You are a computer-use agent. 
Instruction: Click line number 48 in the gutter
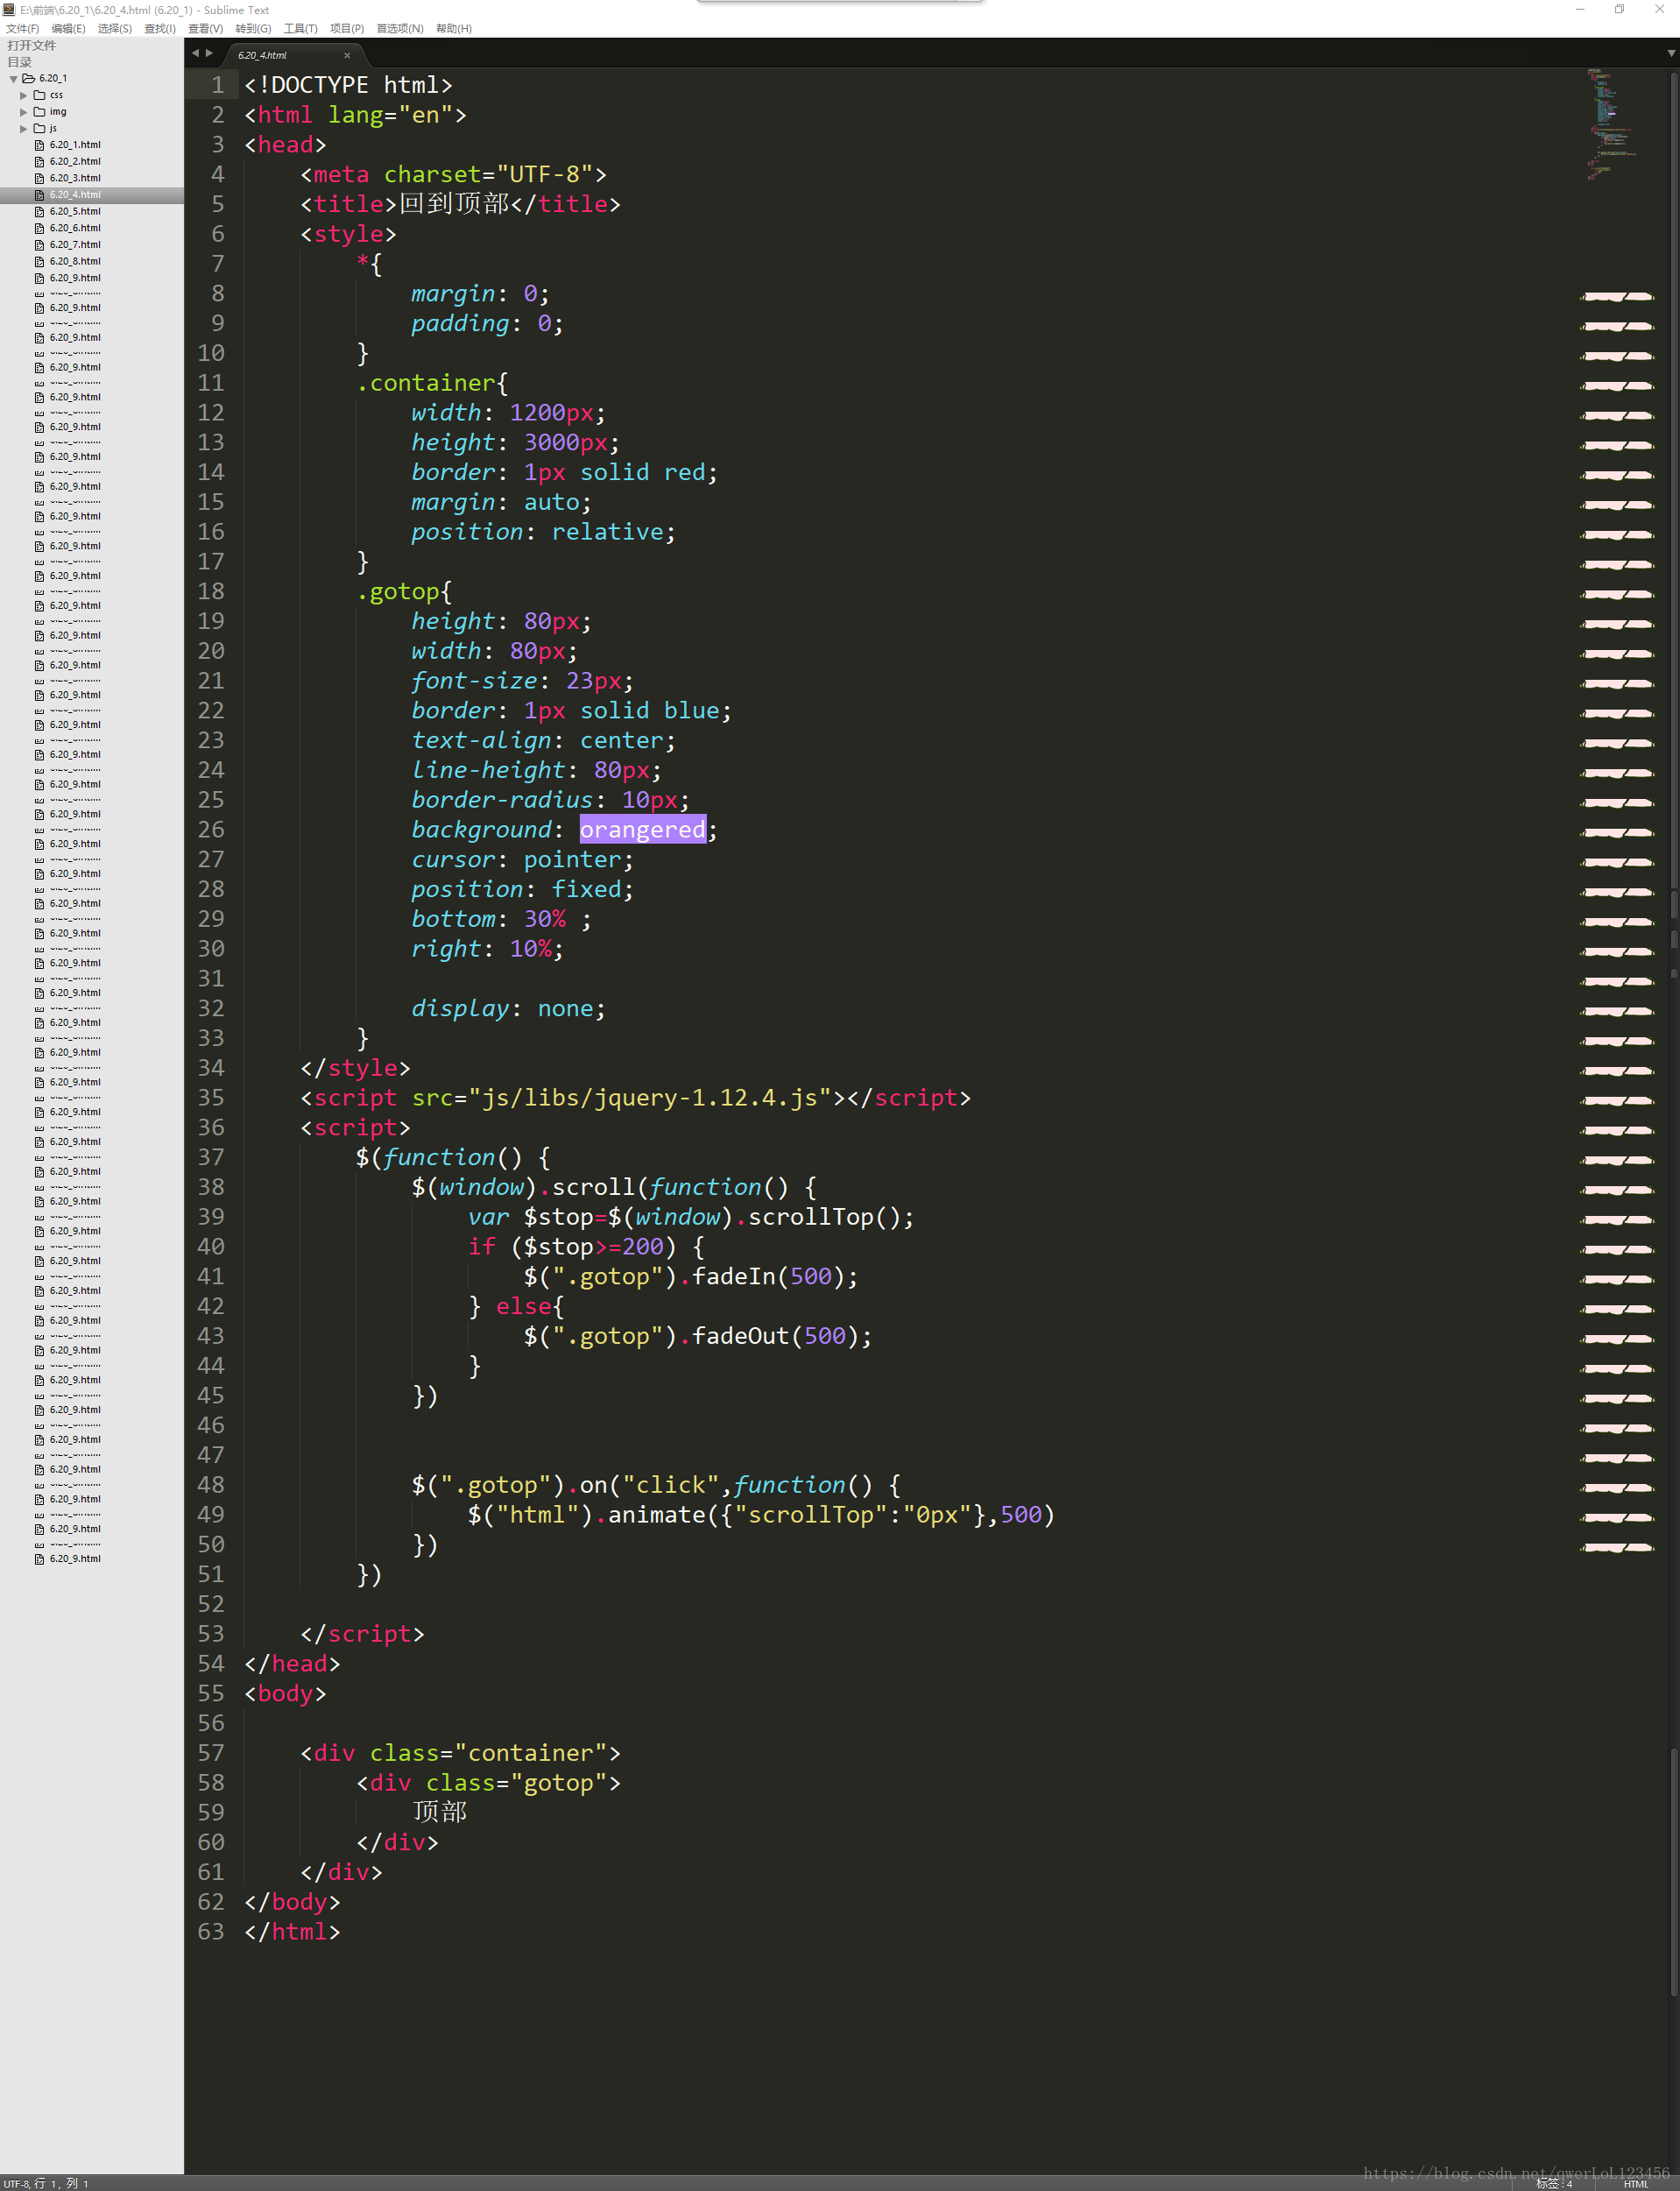[211, 1485]
